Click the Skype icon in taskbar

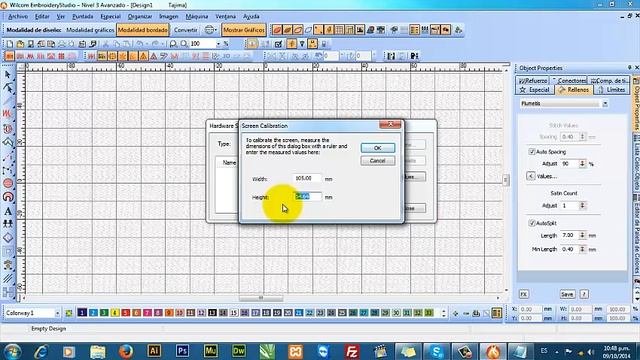coord(436,351)
